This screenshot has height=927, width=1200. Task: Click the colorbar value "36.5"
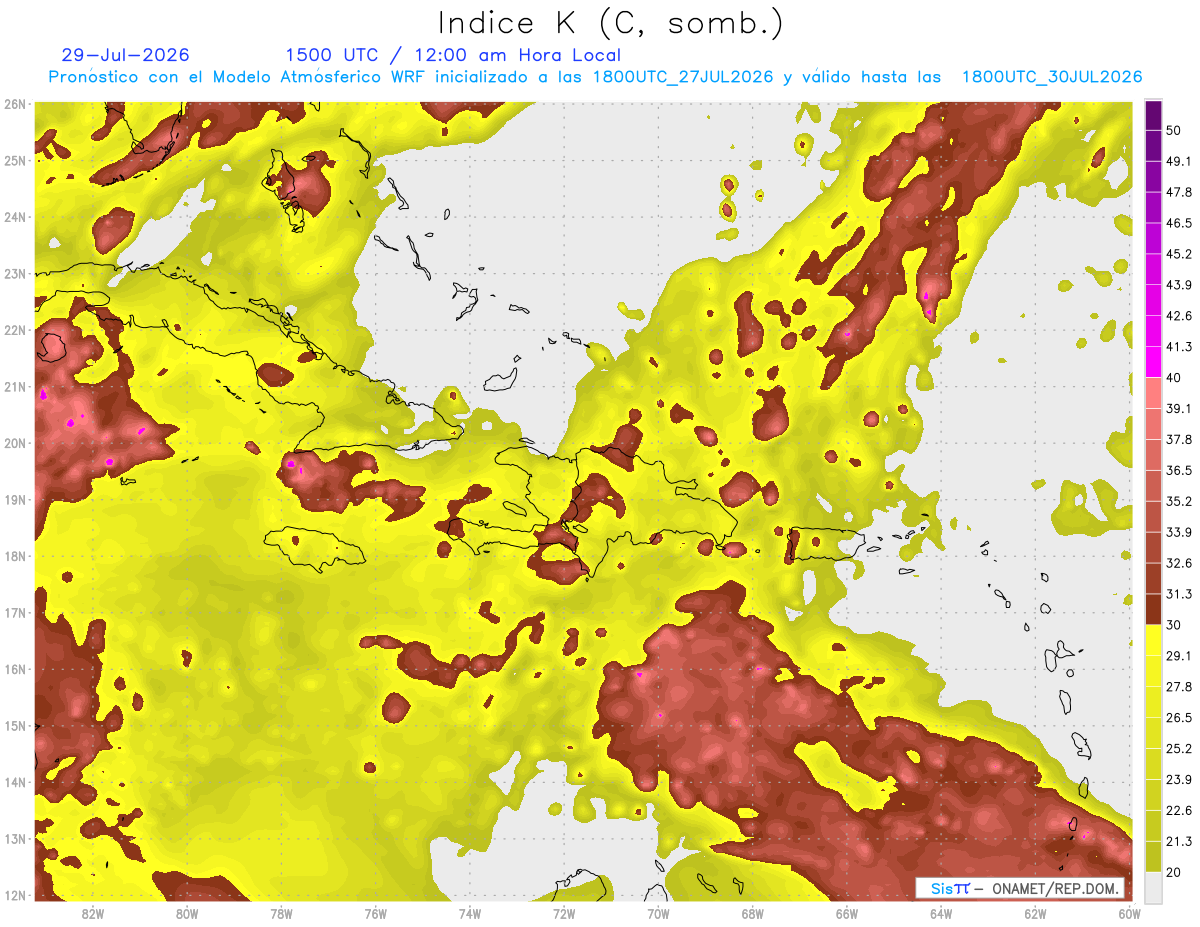(x=1179, y=470)
